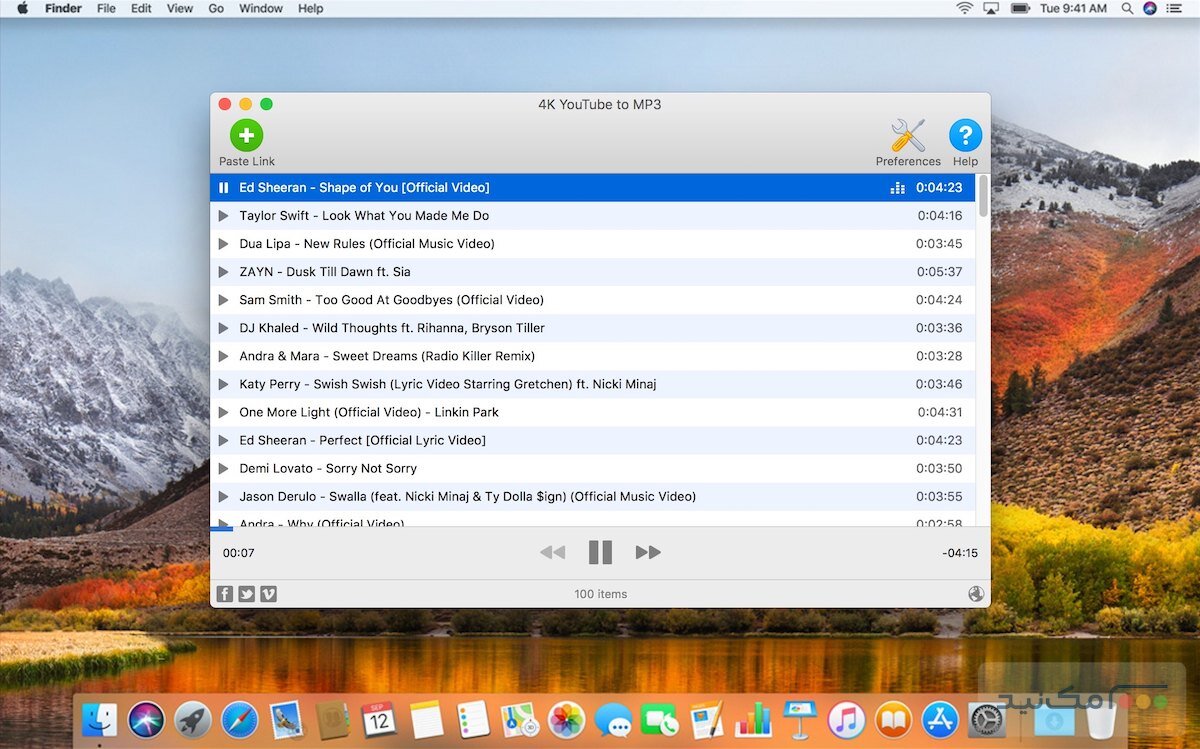Click the Vimeo icon in the bottom bar
The width and height of the screenshot is (1200, 749).
click(x=268, y=593)
